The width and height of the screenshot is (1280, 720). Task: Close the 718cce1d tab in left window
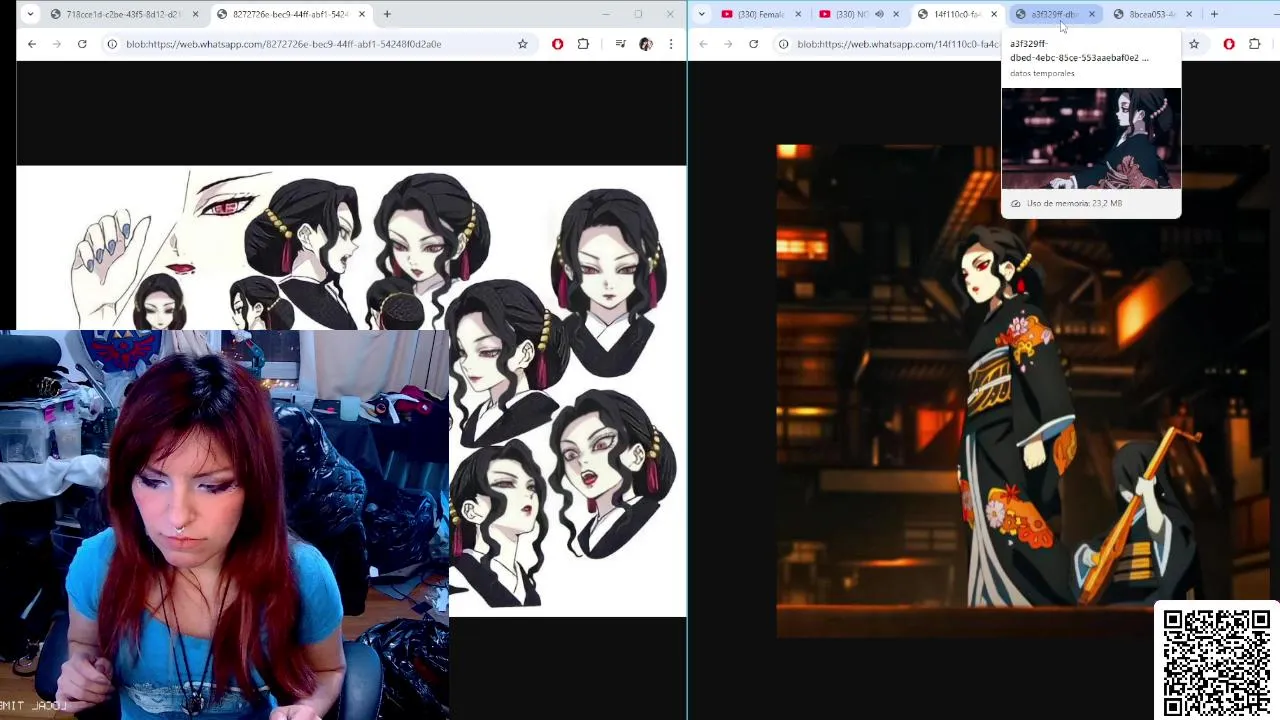[x=195, y=14]
